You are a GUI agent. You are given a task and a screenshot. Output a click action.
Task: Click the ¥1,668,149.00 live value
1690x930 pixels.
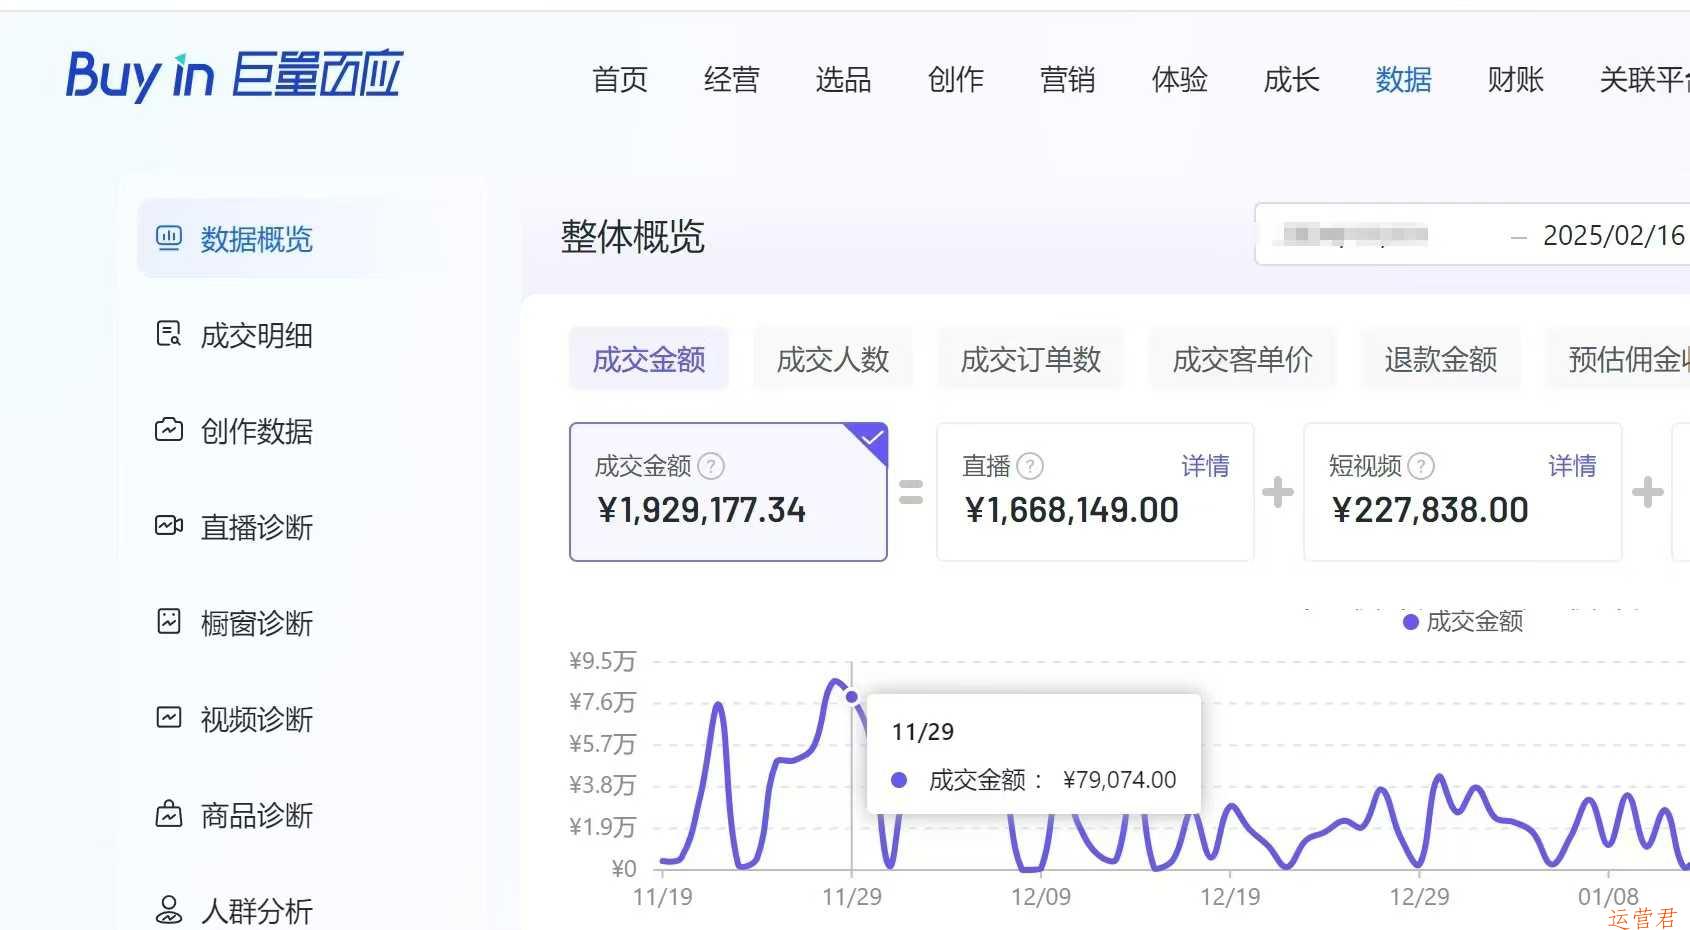tap(1072, 510)
